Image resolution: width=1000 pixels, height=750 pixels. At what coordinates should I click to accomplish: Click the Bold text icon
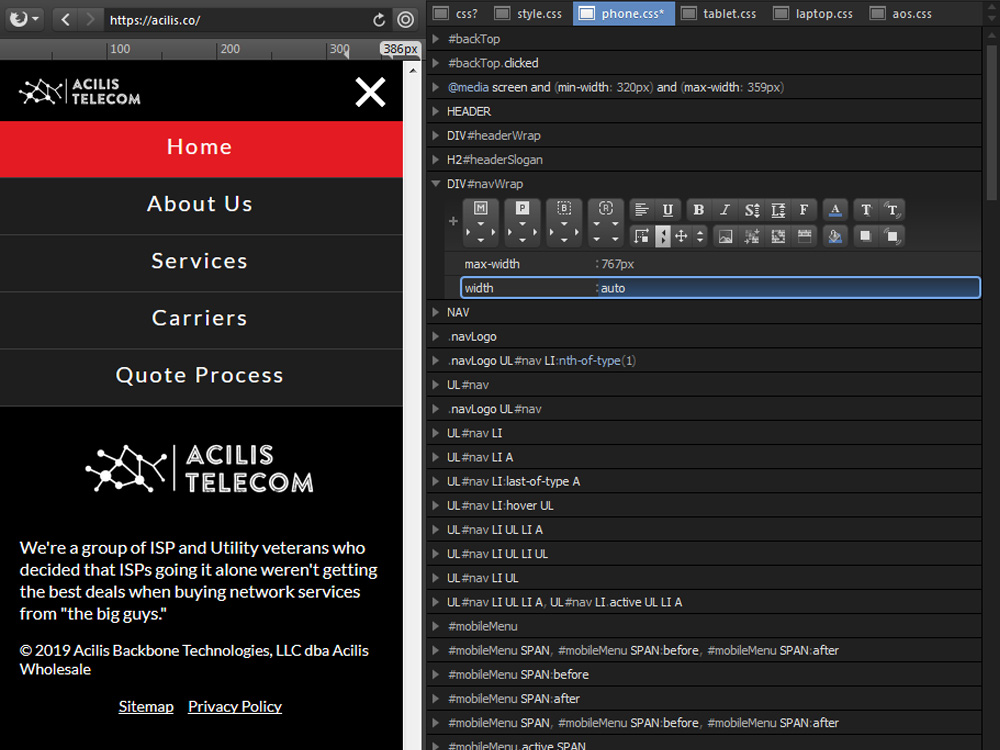(x=698, y=210)
